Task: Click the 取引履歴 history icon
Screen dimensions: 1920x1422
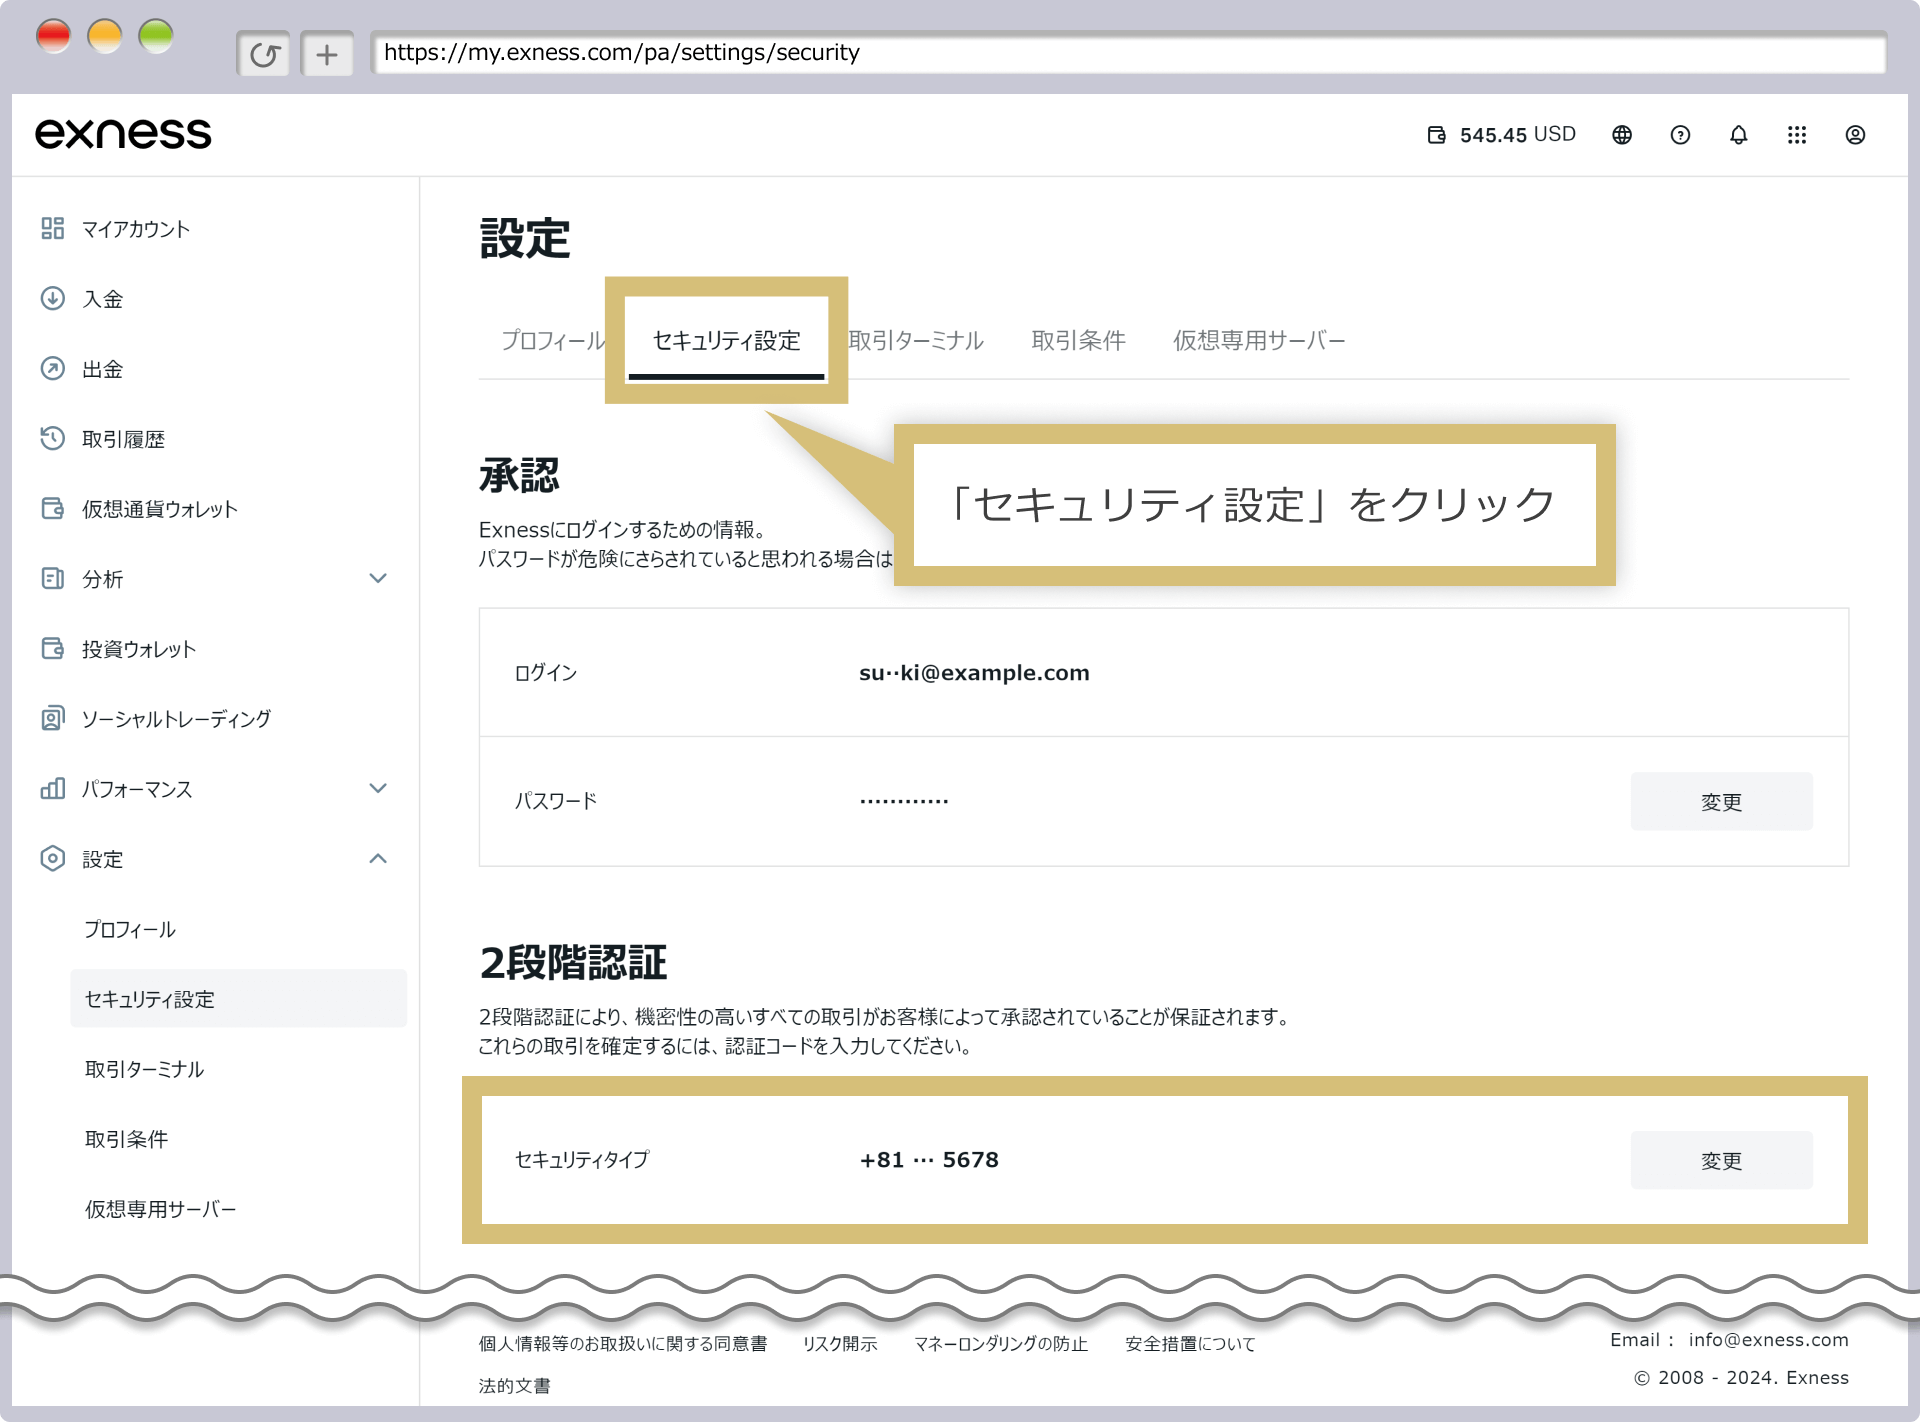Action: [53, 439]
